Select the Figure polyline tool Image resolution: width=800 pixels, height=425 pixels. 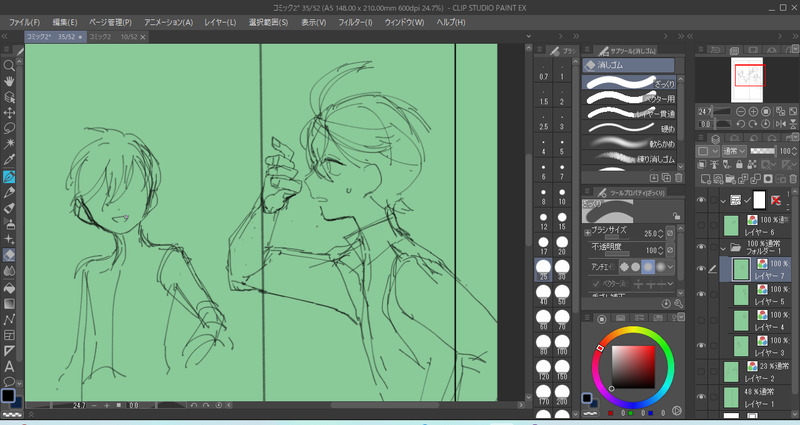[x=9, y=319]
